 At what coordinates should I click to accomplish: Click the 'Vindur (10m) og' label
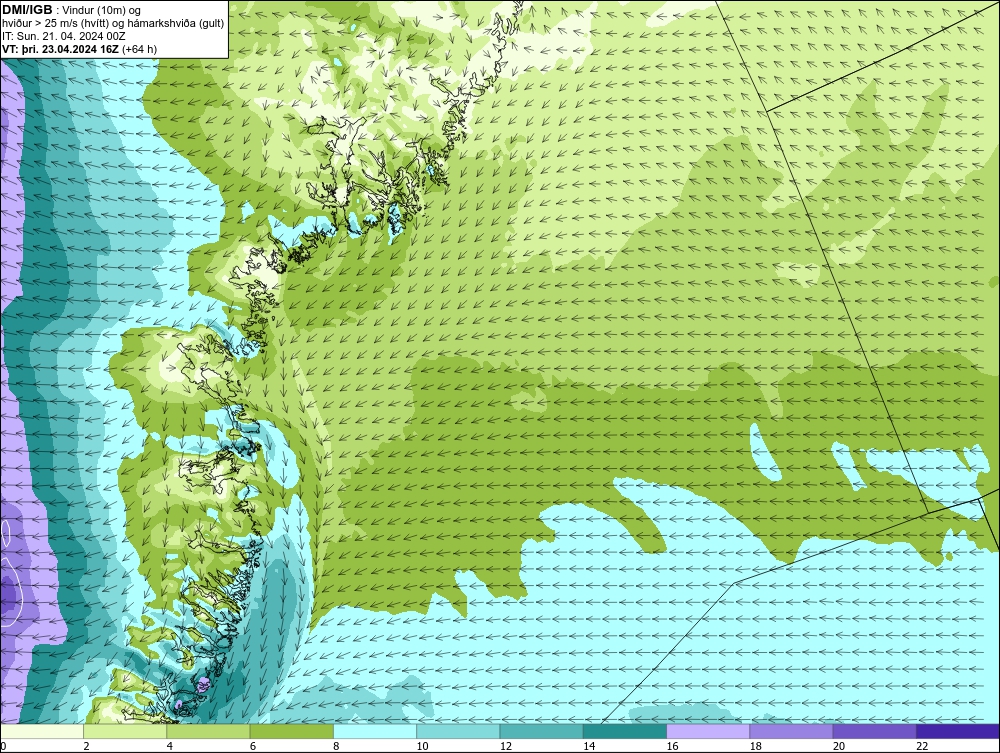102,10
